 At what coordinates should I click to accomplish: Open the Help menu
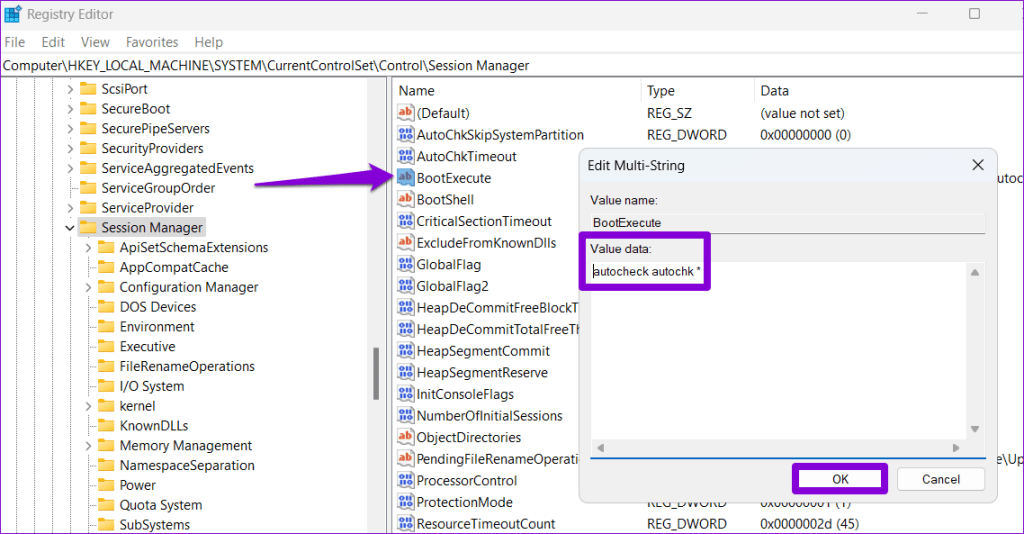(x=208, y=42)
